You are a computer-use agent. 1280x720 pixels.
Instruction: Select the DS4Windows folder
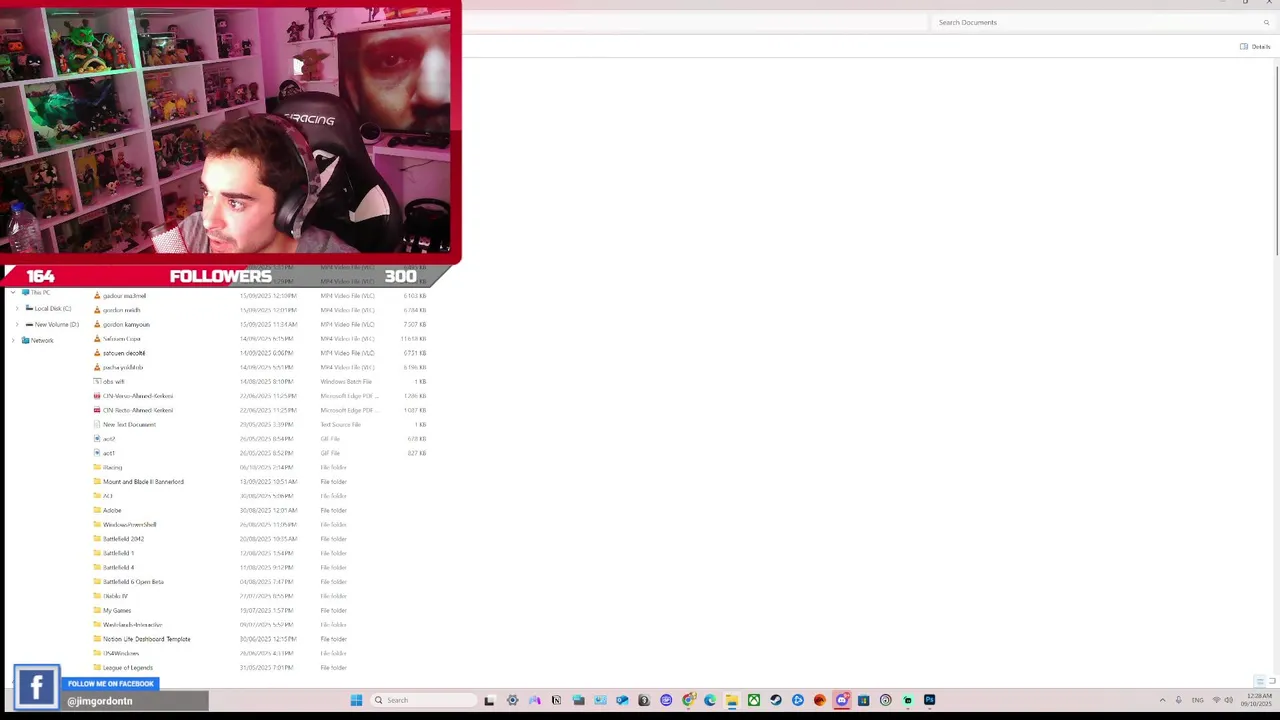(120, 653)
